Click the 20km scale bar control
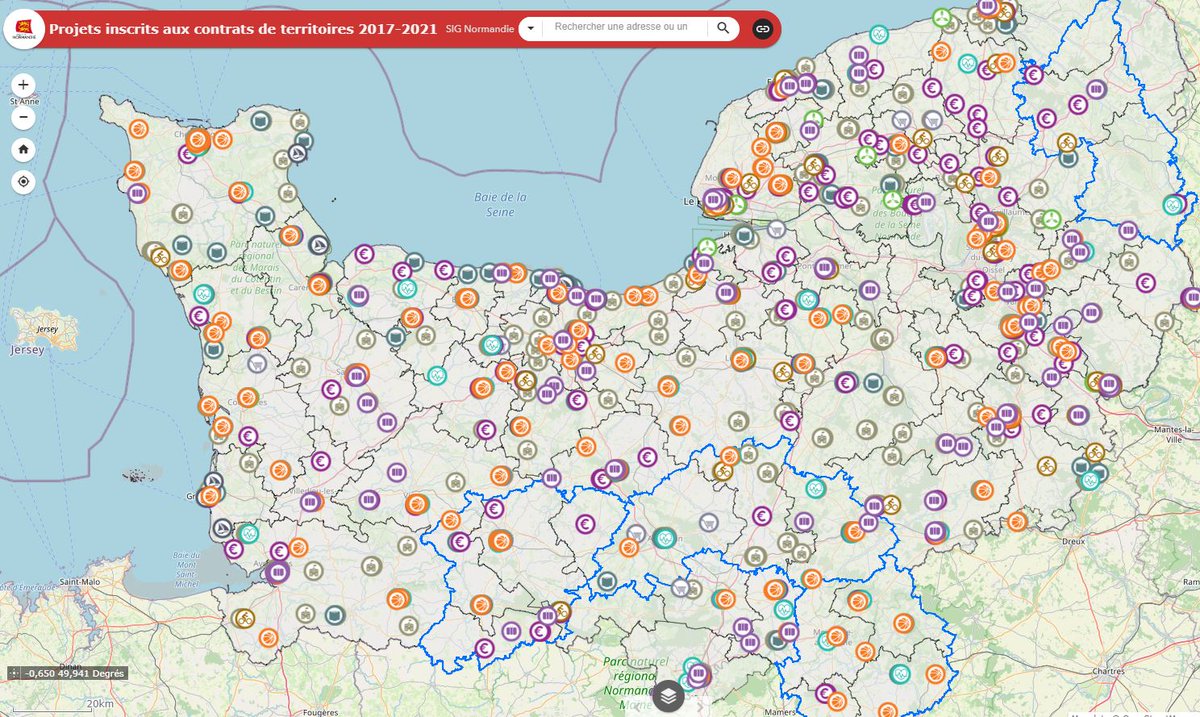This screenshot has height=717, width=1200. pos(100,703)
